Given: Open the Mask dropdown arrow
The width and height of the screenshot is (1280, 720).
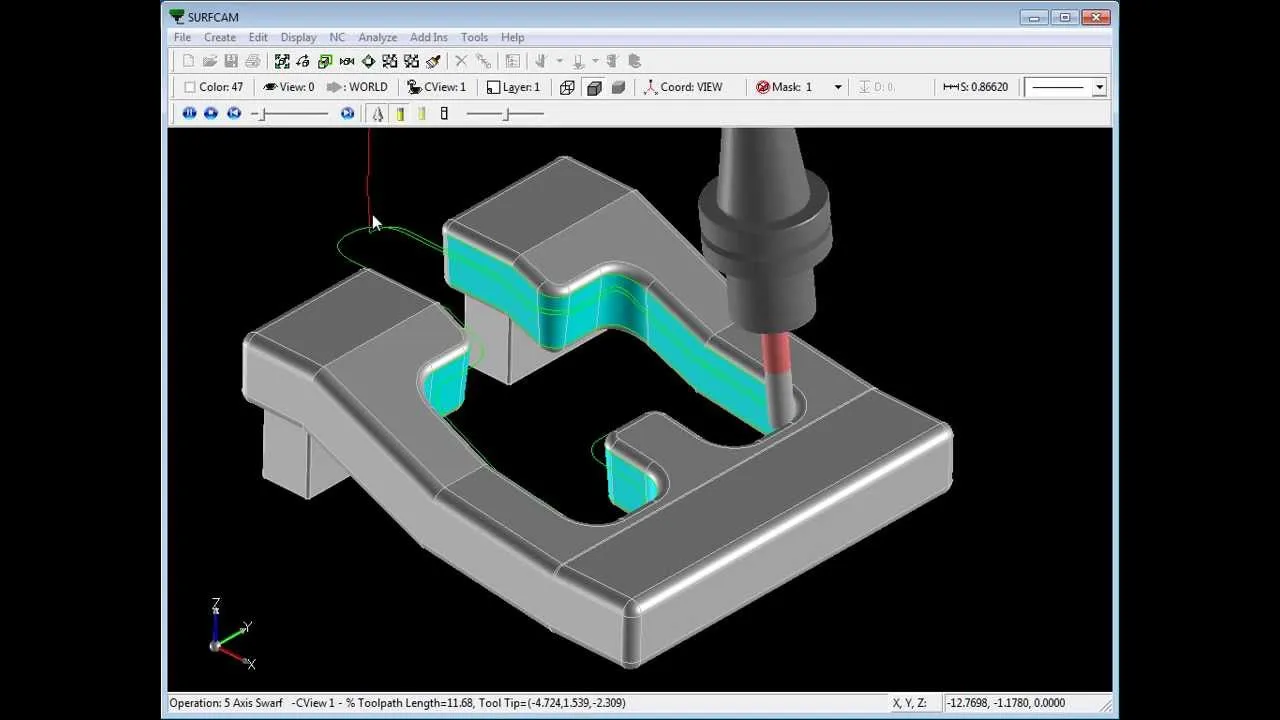Looking at the screenshot, I should pyautogui.click(x=838, y=87).
